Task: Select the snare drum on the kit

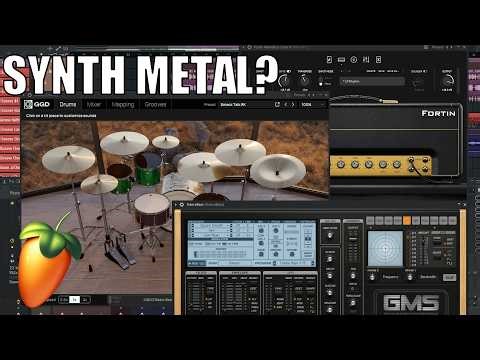Action: coord(152,209)
